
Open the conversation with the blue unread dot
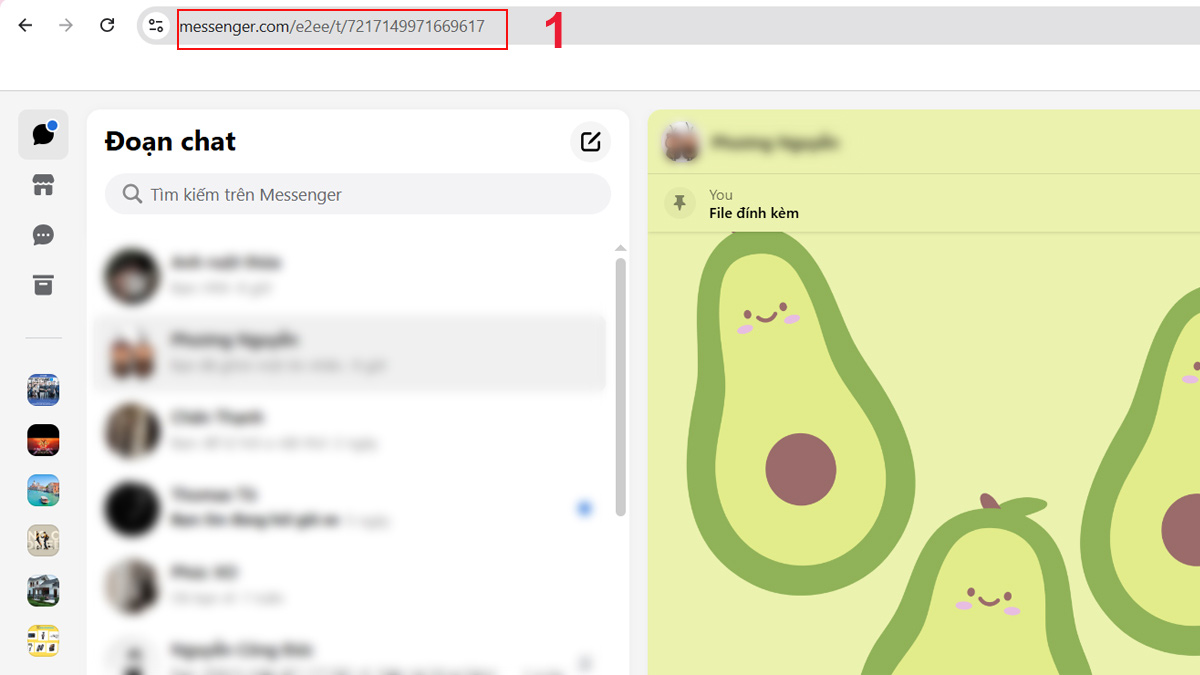(350, 508)
